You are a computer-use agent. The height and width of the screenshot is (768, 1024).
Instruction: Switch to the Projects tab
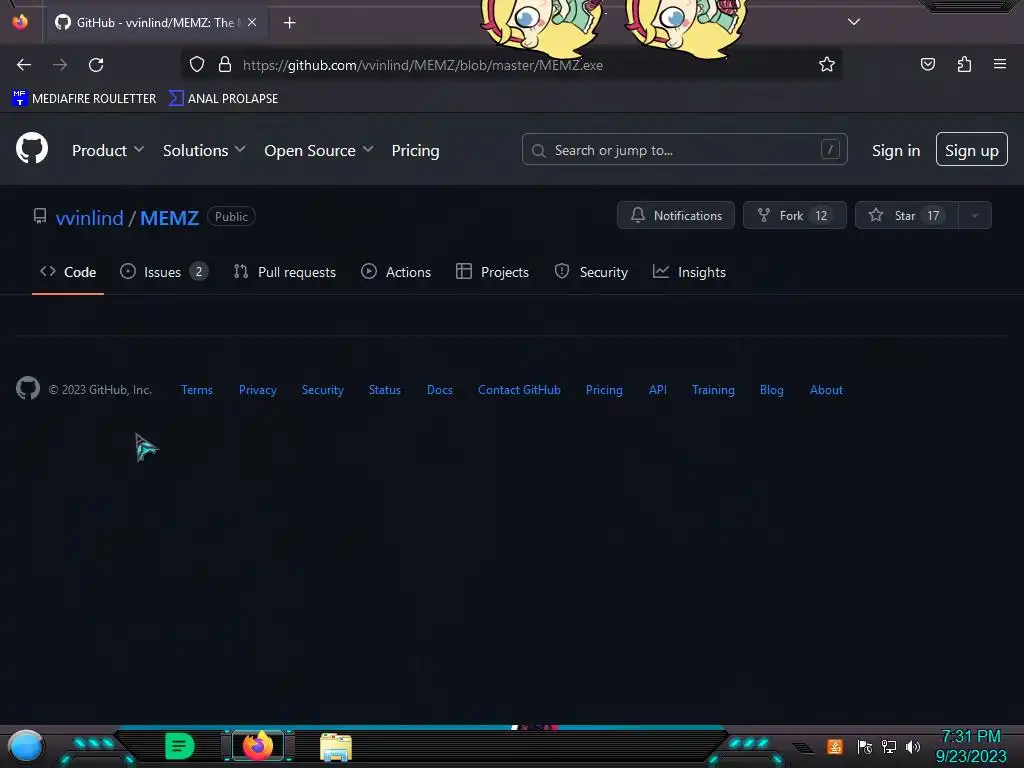click(x=492, y=272)
